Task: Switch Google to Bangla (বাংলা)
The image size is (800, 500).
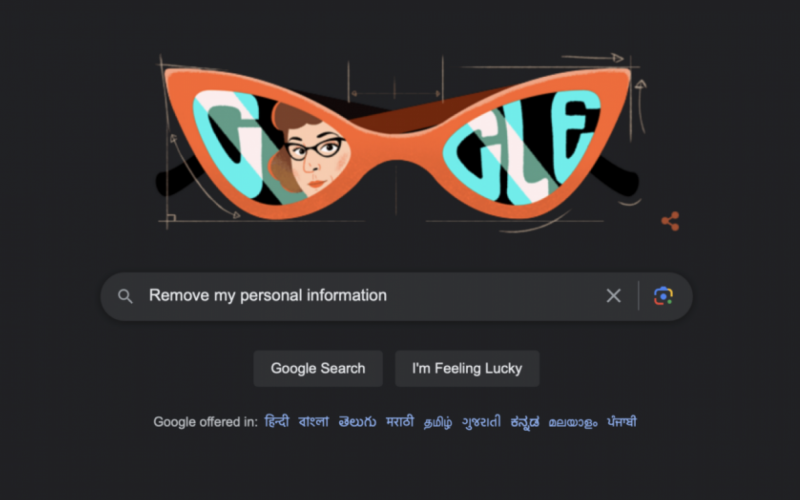Action: click(x=313, y=422)
